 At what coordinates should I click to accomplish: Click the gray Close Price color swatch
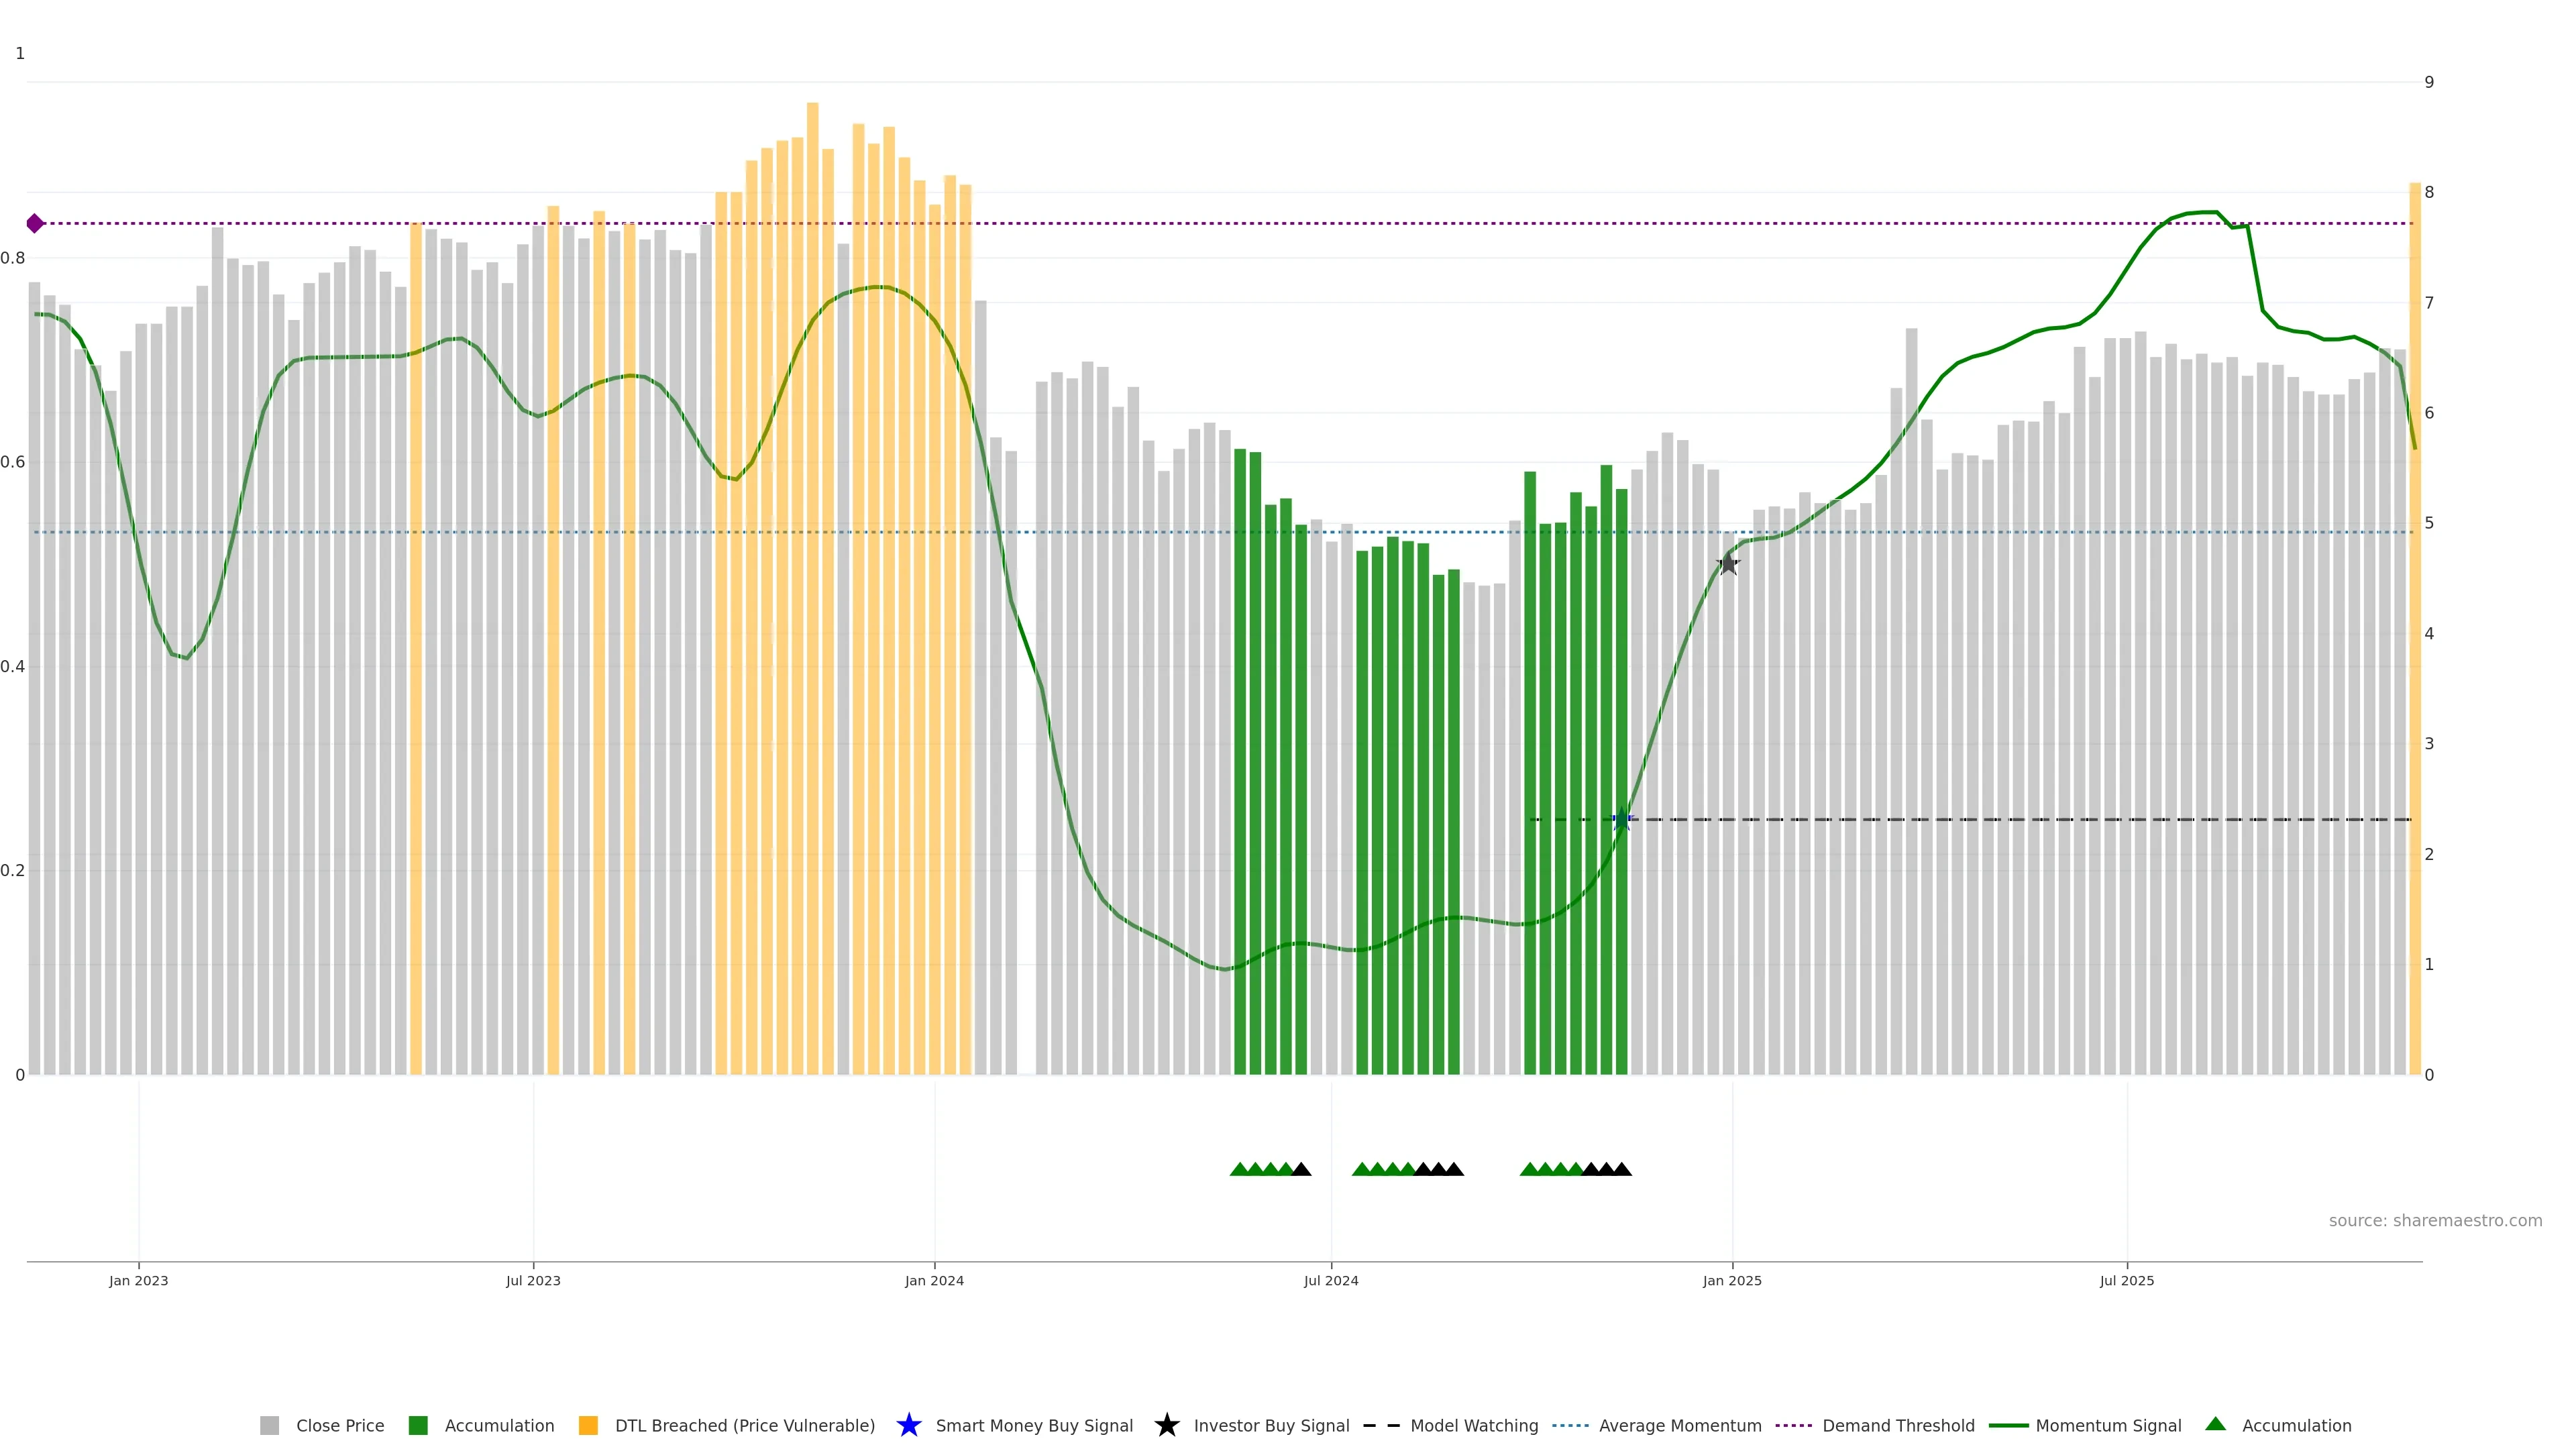pyautogui.click(x=269, y=1425)
